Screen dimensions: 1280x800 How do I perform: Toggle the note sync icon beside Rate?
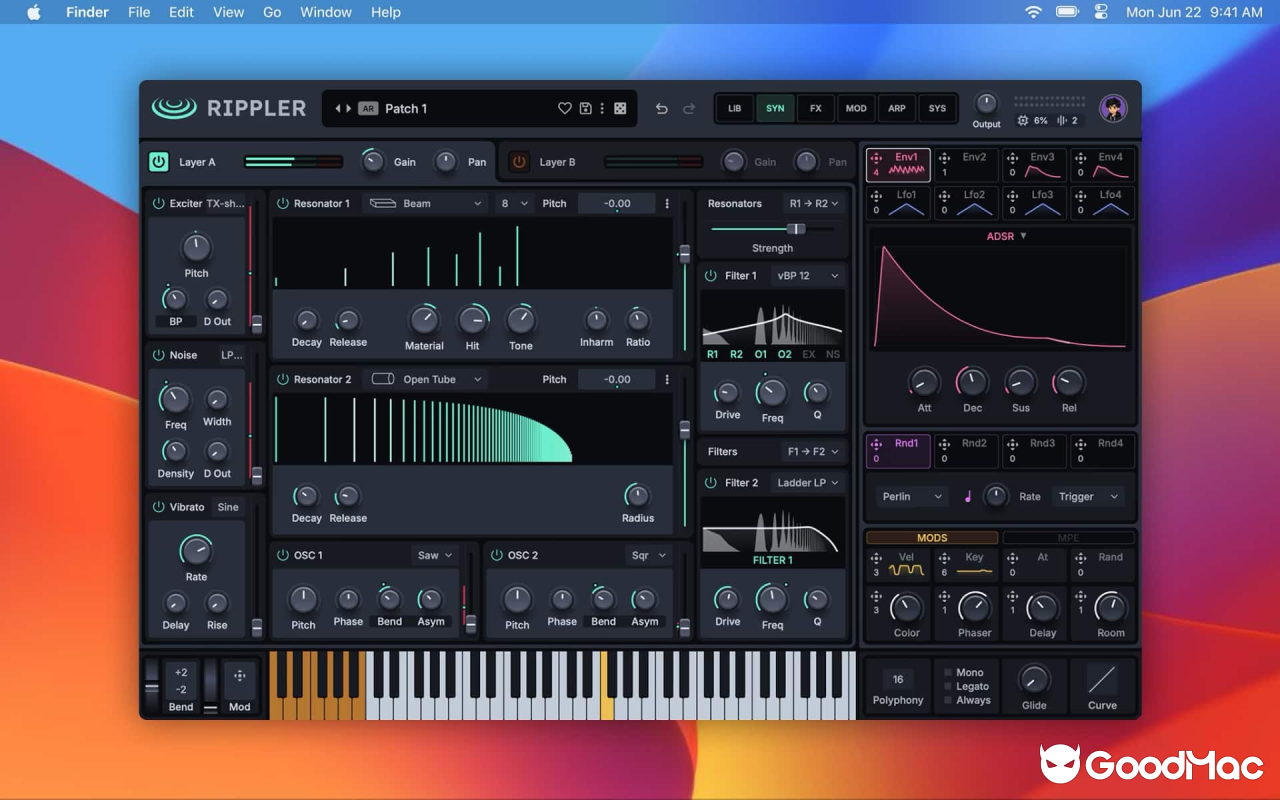(968, 496)
